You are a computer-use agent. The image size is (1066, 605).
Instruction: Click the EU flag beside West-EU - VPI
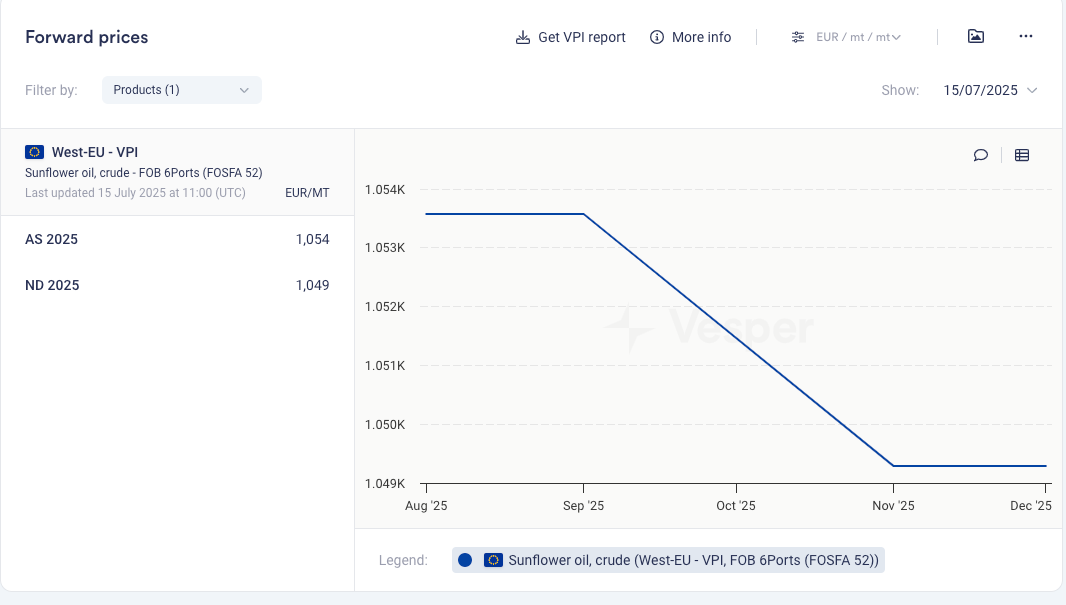[x=34, y=152]
